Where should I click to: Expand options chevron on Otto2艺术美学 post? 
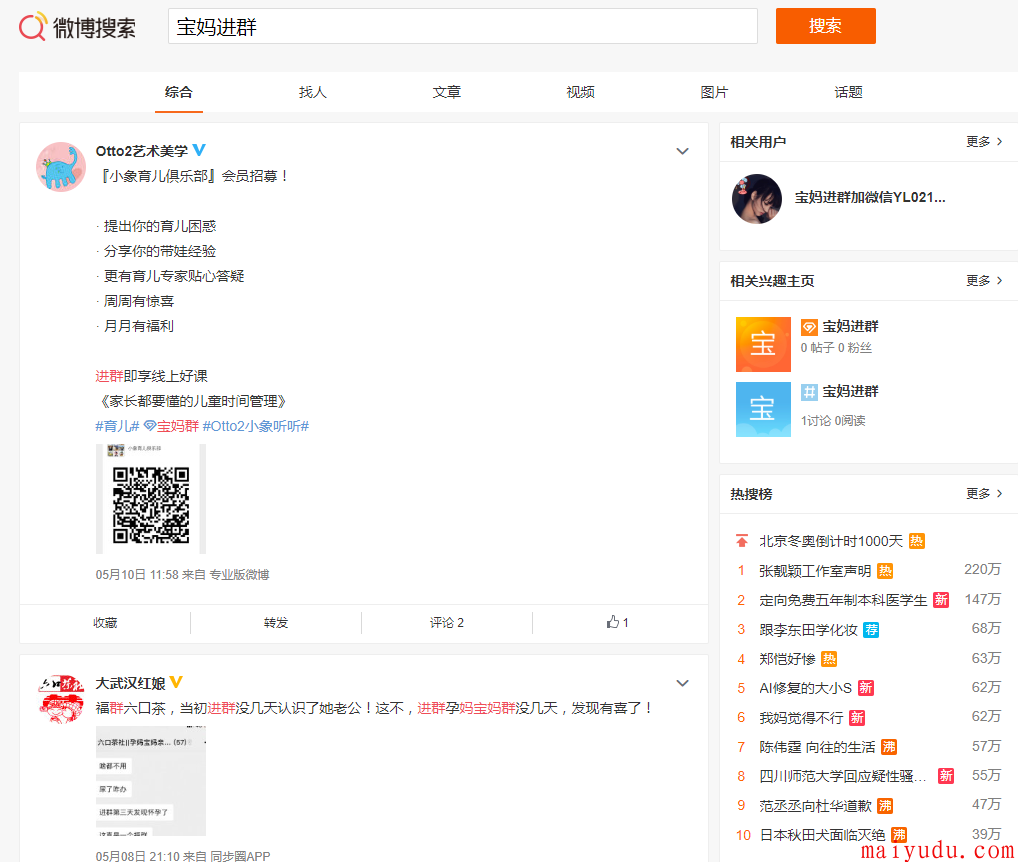click(x=682, y=151)
